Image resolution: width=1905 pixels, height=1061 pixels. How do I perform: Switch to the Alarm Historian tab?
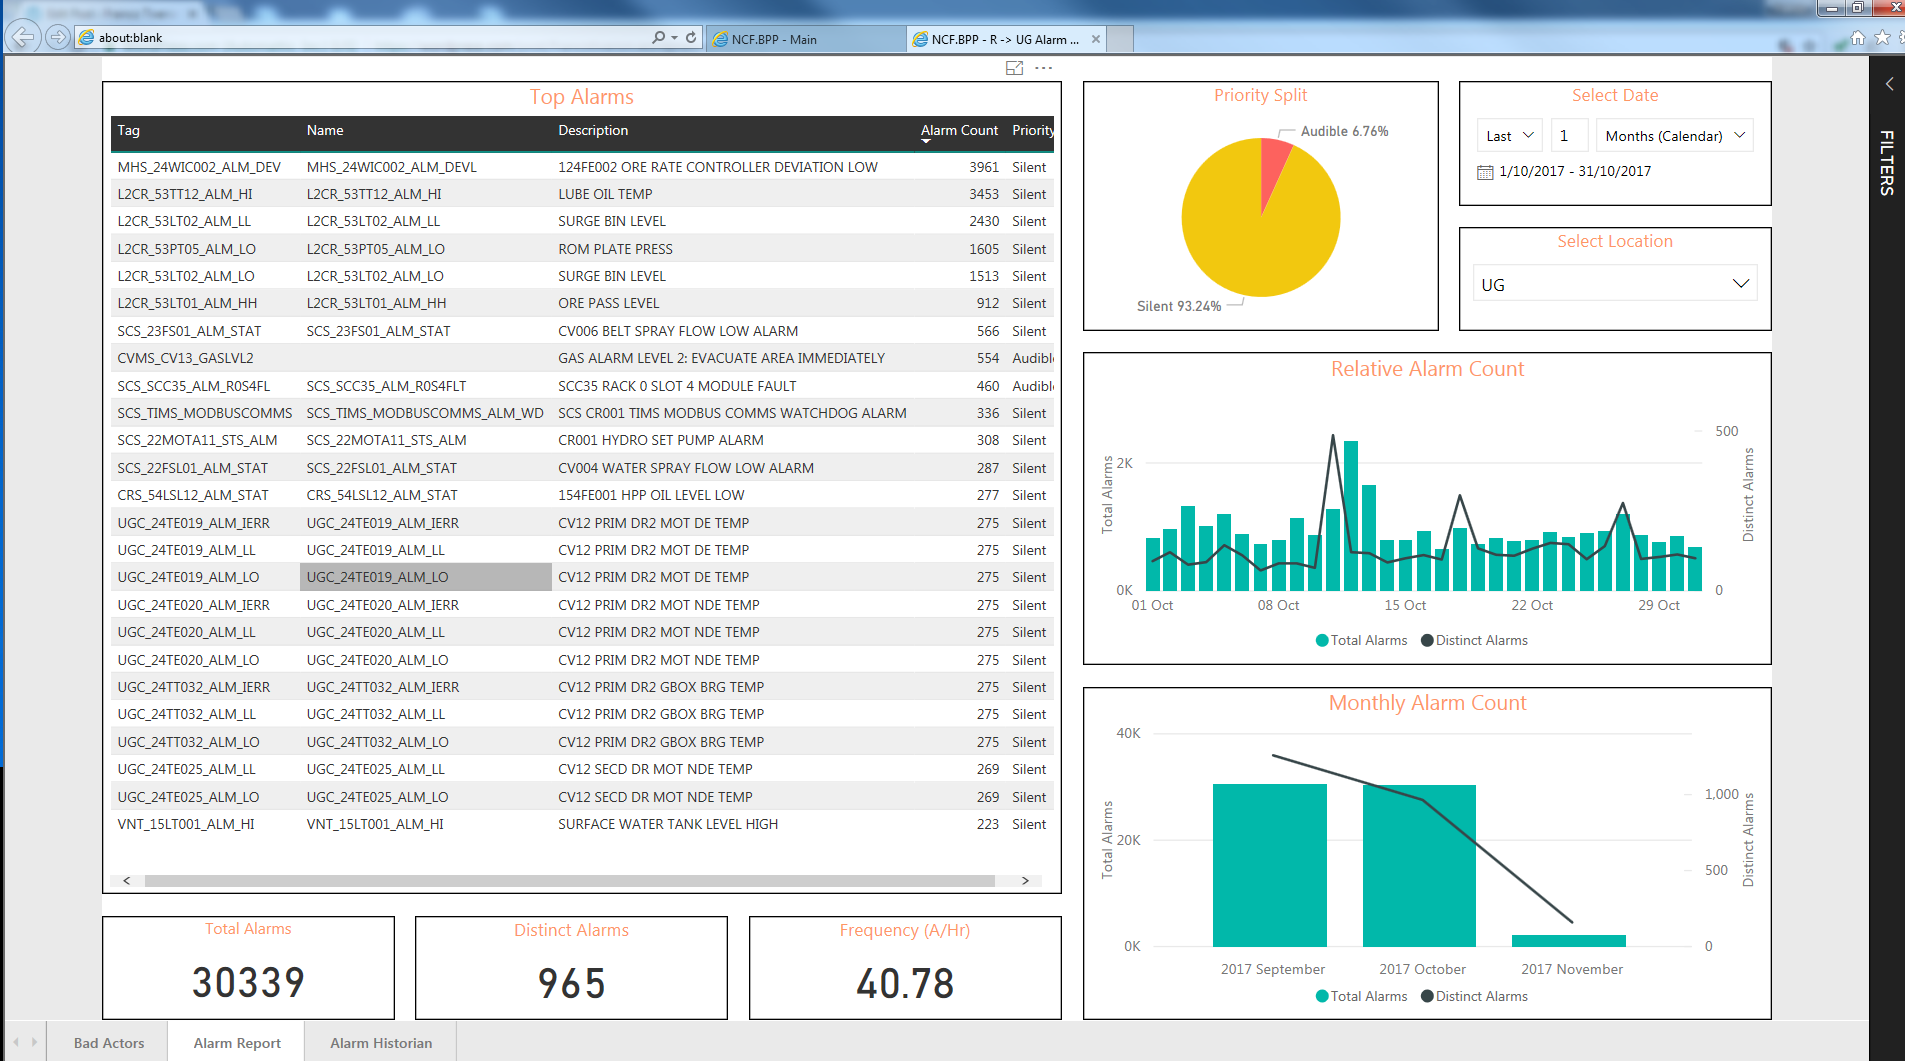[381, 1043]
